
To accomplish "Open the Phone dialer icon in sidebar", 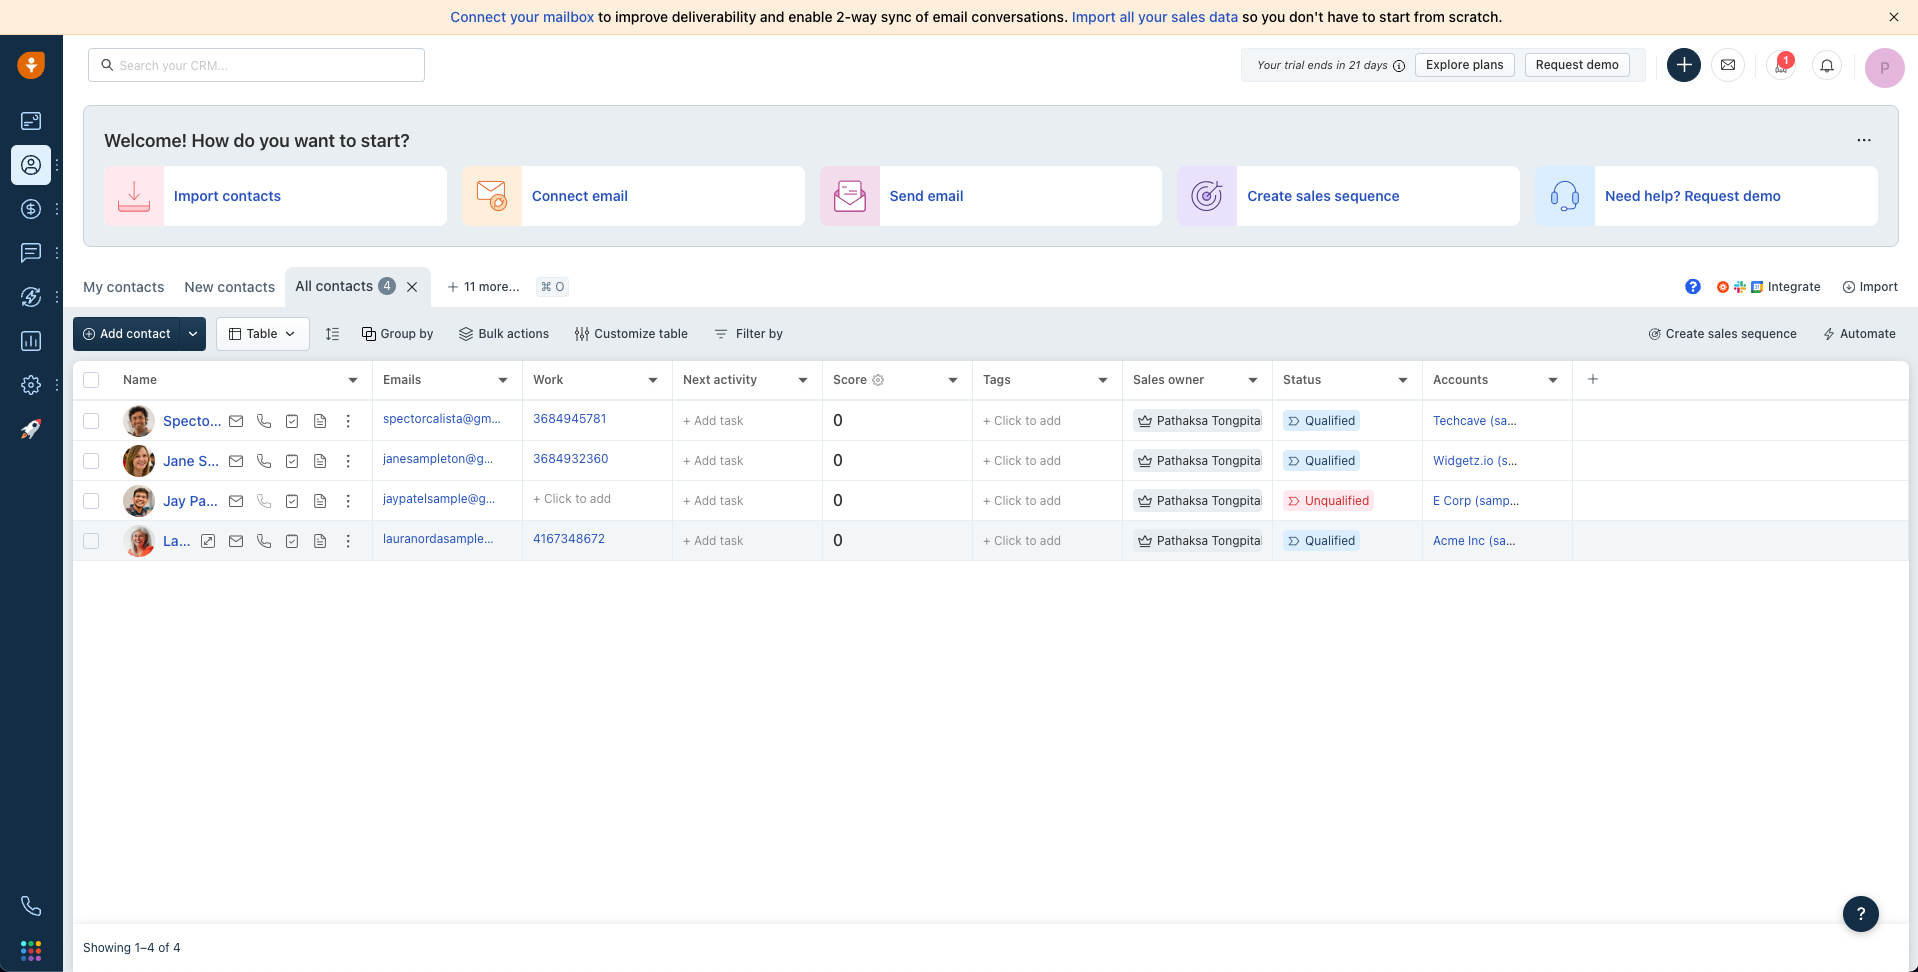I will [x=31, y=906].
